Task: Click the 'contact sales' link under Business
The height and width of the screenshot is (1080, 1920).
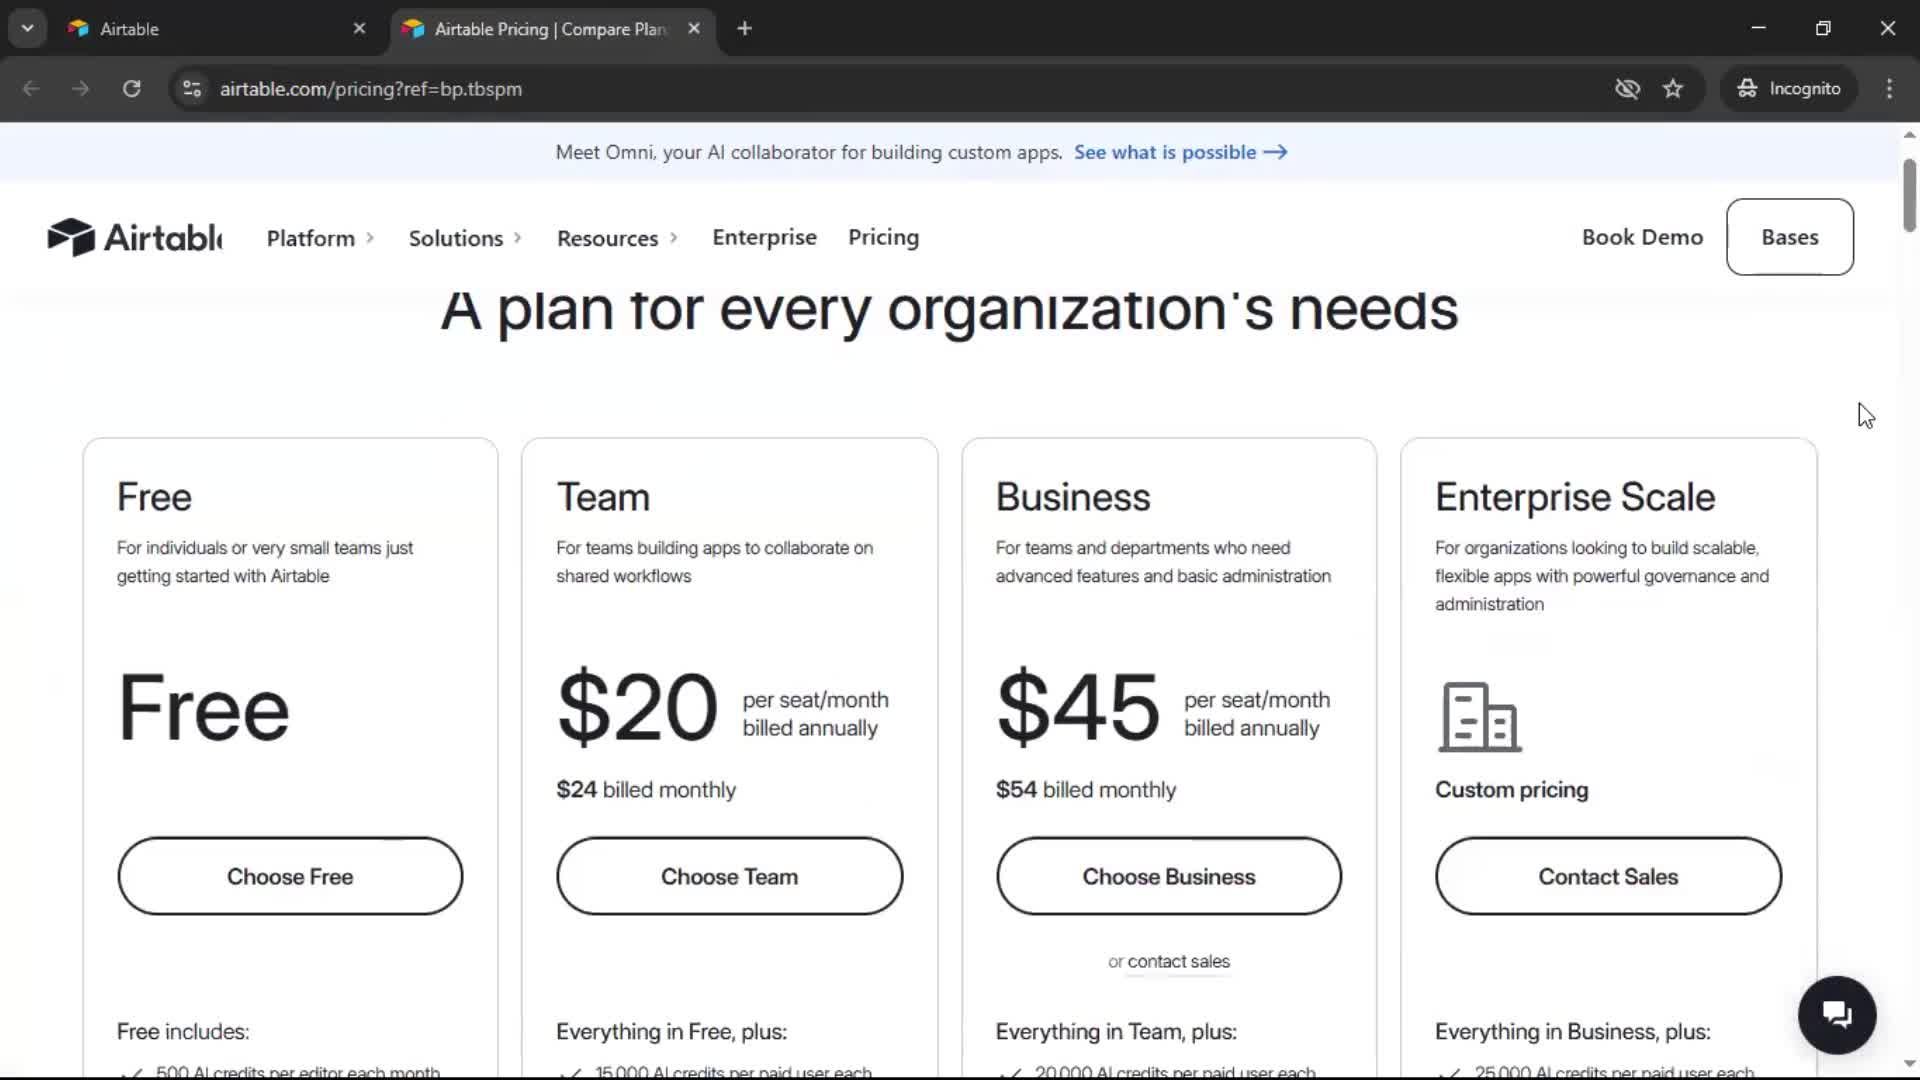Action: [1179, 961]
